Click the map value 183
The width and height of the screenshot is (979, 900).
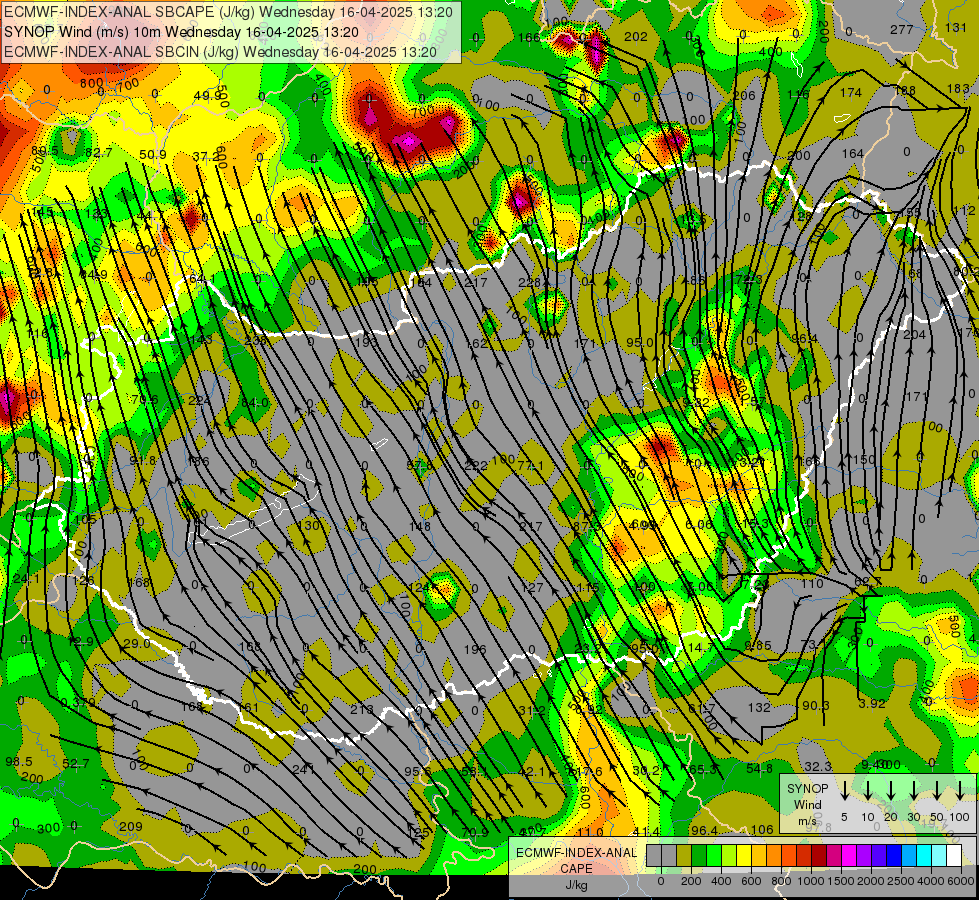click(x=958, y=89)
